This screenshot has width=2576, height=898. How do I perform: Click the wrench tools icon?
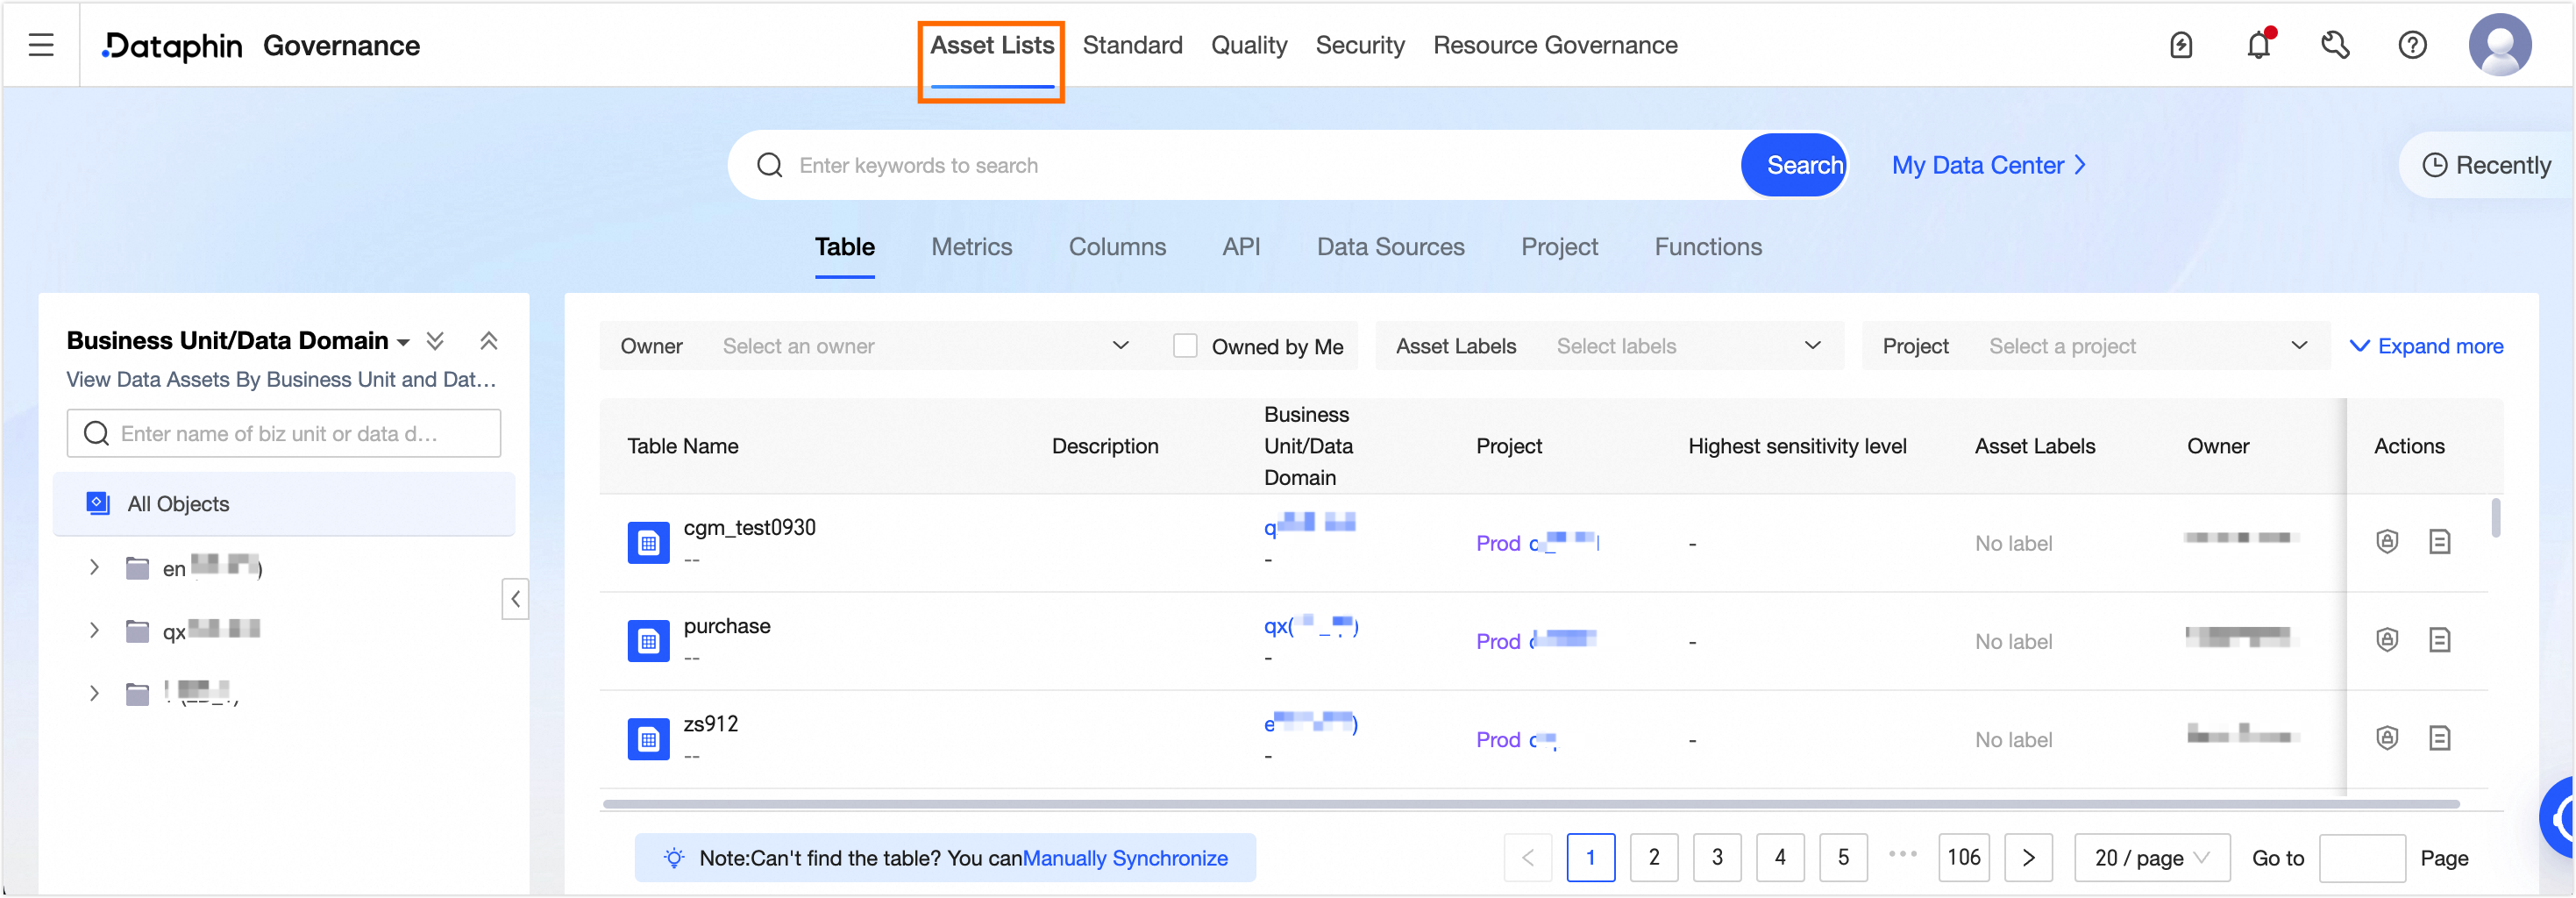point(2335,45)
